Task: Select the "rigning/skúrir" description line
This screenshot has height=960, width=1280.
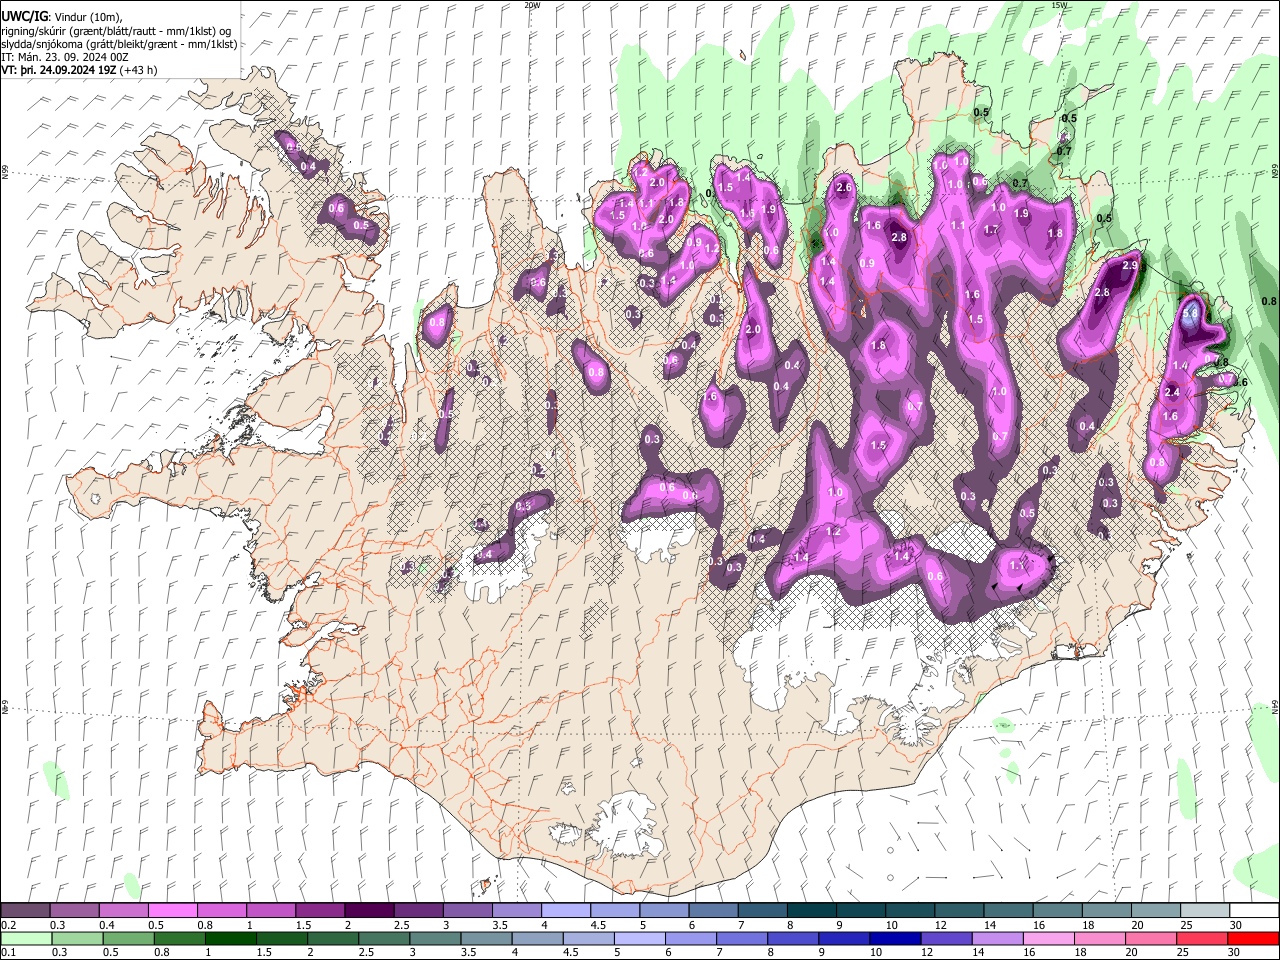Action: (117, 31)
